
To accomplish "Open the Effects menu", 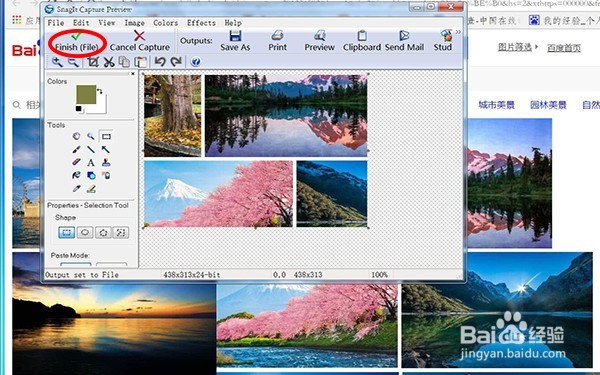I will 201,23.
